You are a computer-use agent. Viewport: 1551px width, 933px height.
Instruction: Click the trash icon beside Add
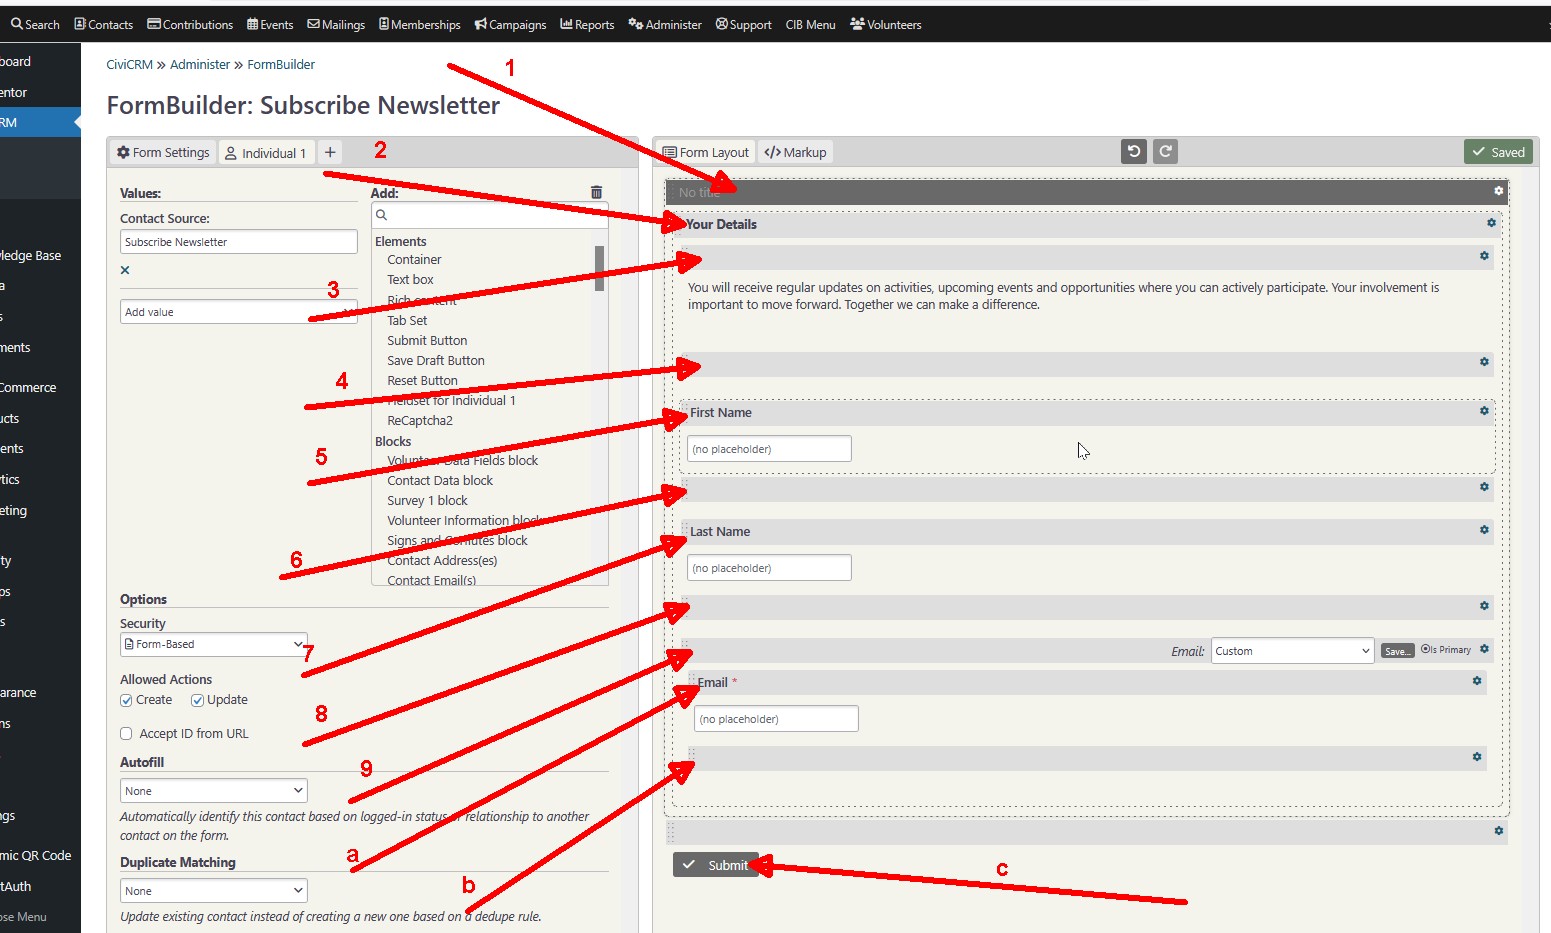(x=596, y=192)
